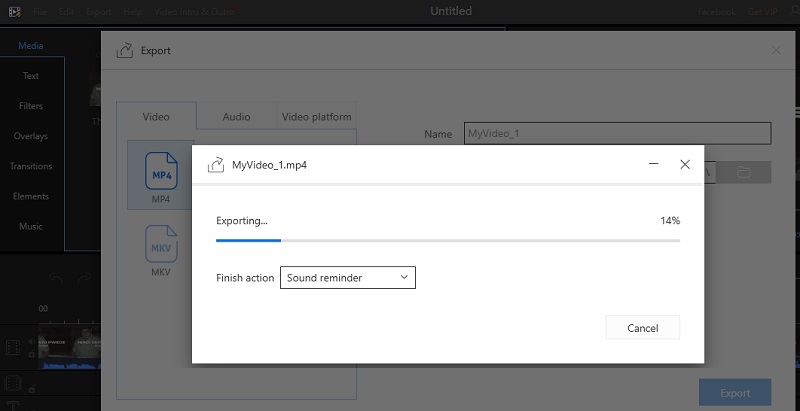The image size is (800, 411).
Task: Browse the output folder icon
Action: point(744,173)
